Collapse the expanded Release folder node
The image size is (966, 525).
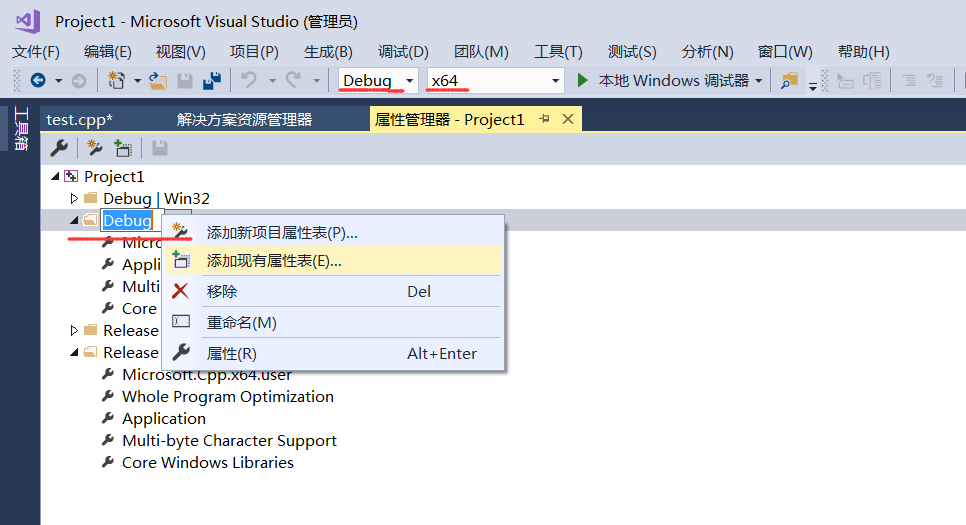tap(74, 352)
